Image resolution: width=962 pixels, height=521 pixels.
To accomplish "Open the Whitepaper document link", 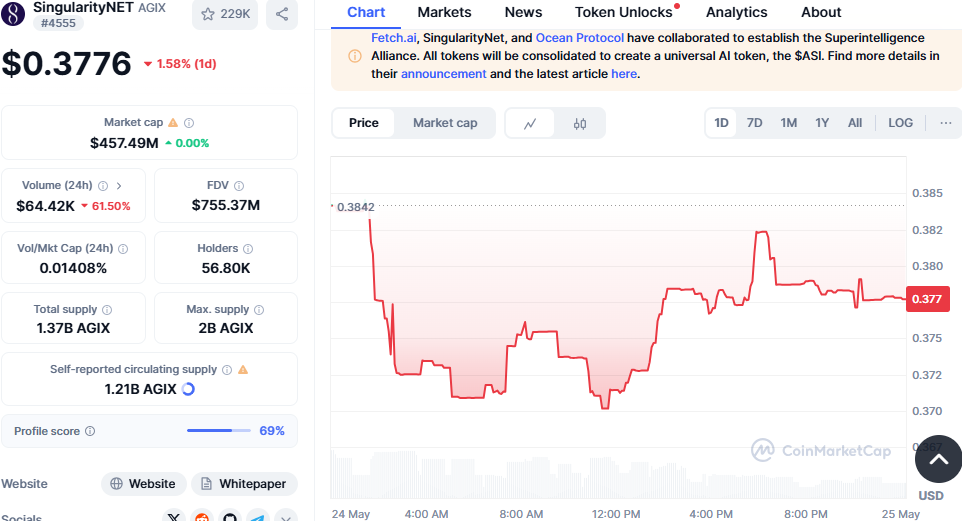I will pyautogui.click(x=244, y=484).
